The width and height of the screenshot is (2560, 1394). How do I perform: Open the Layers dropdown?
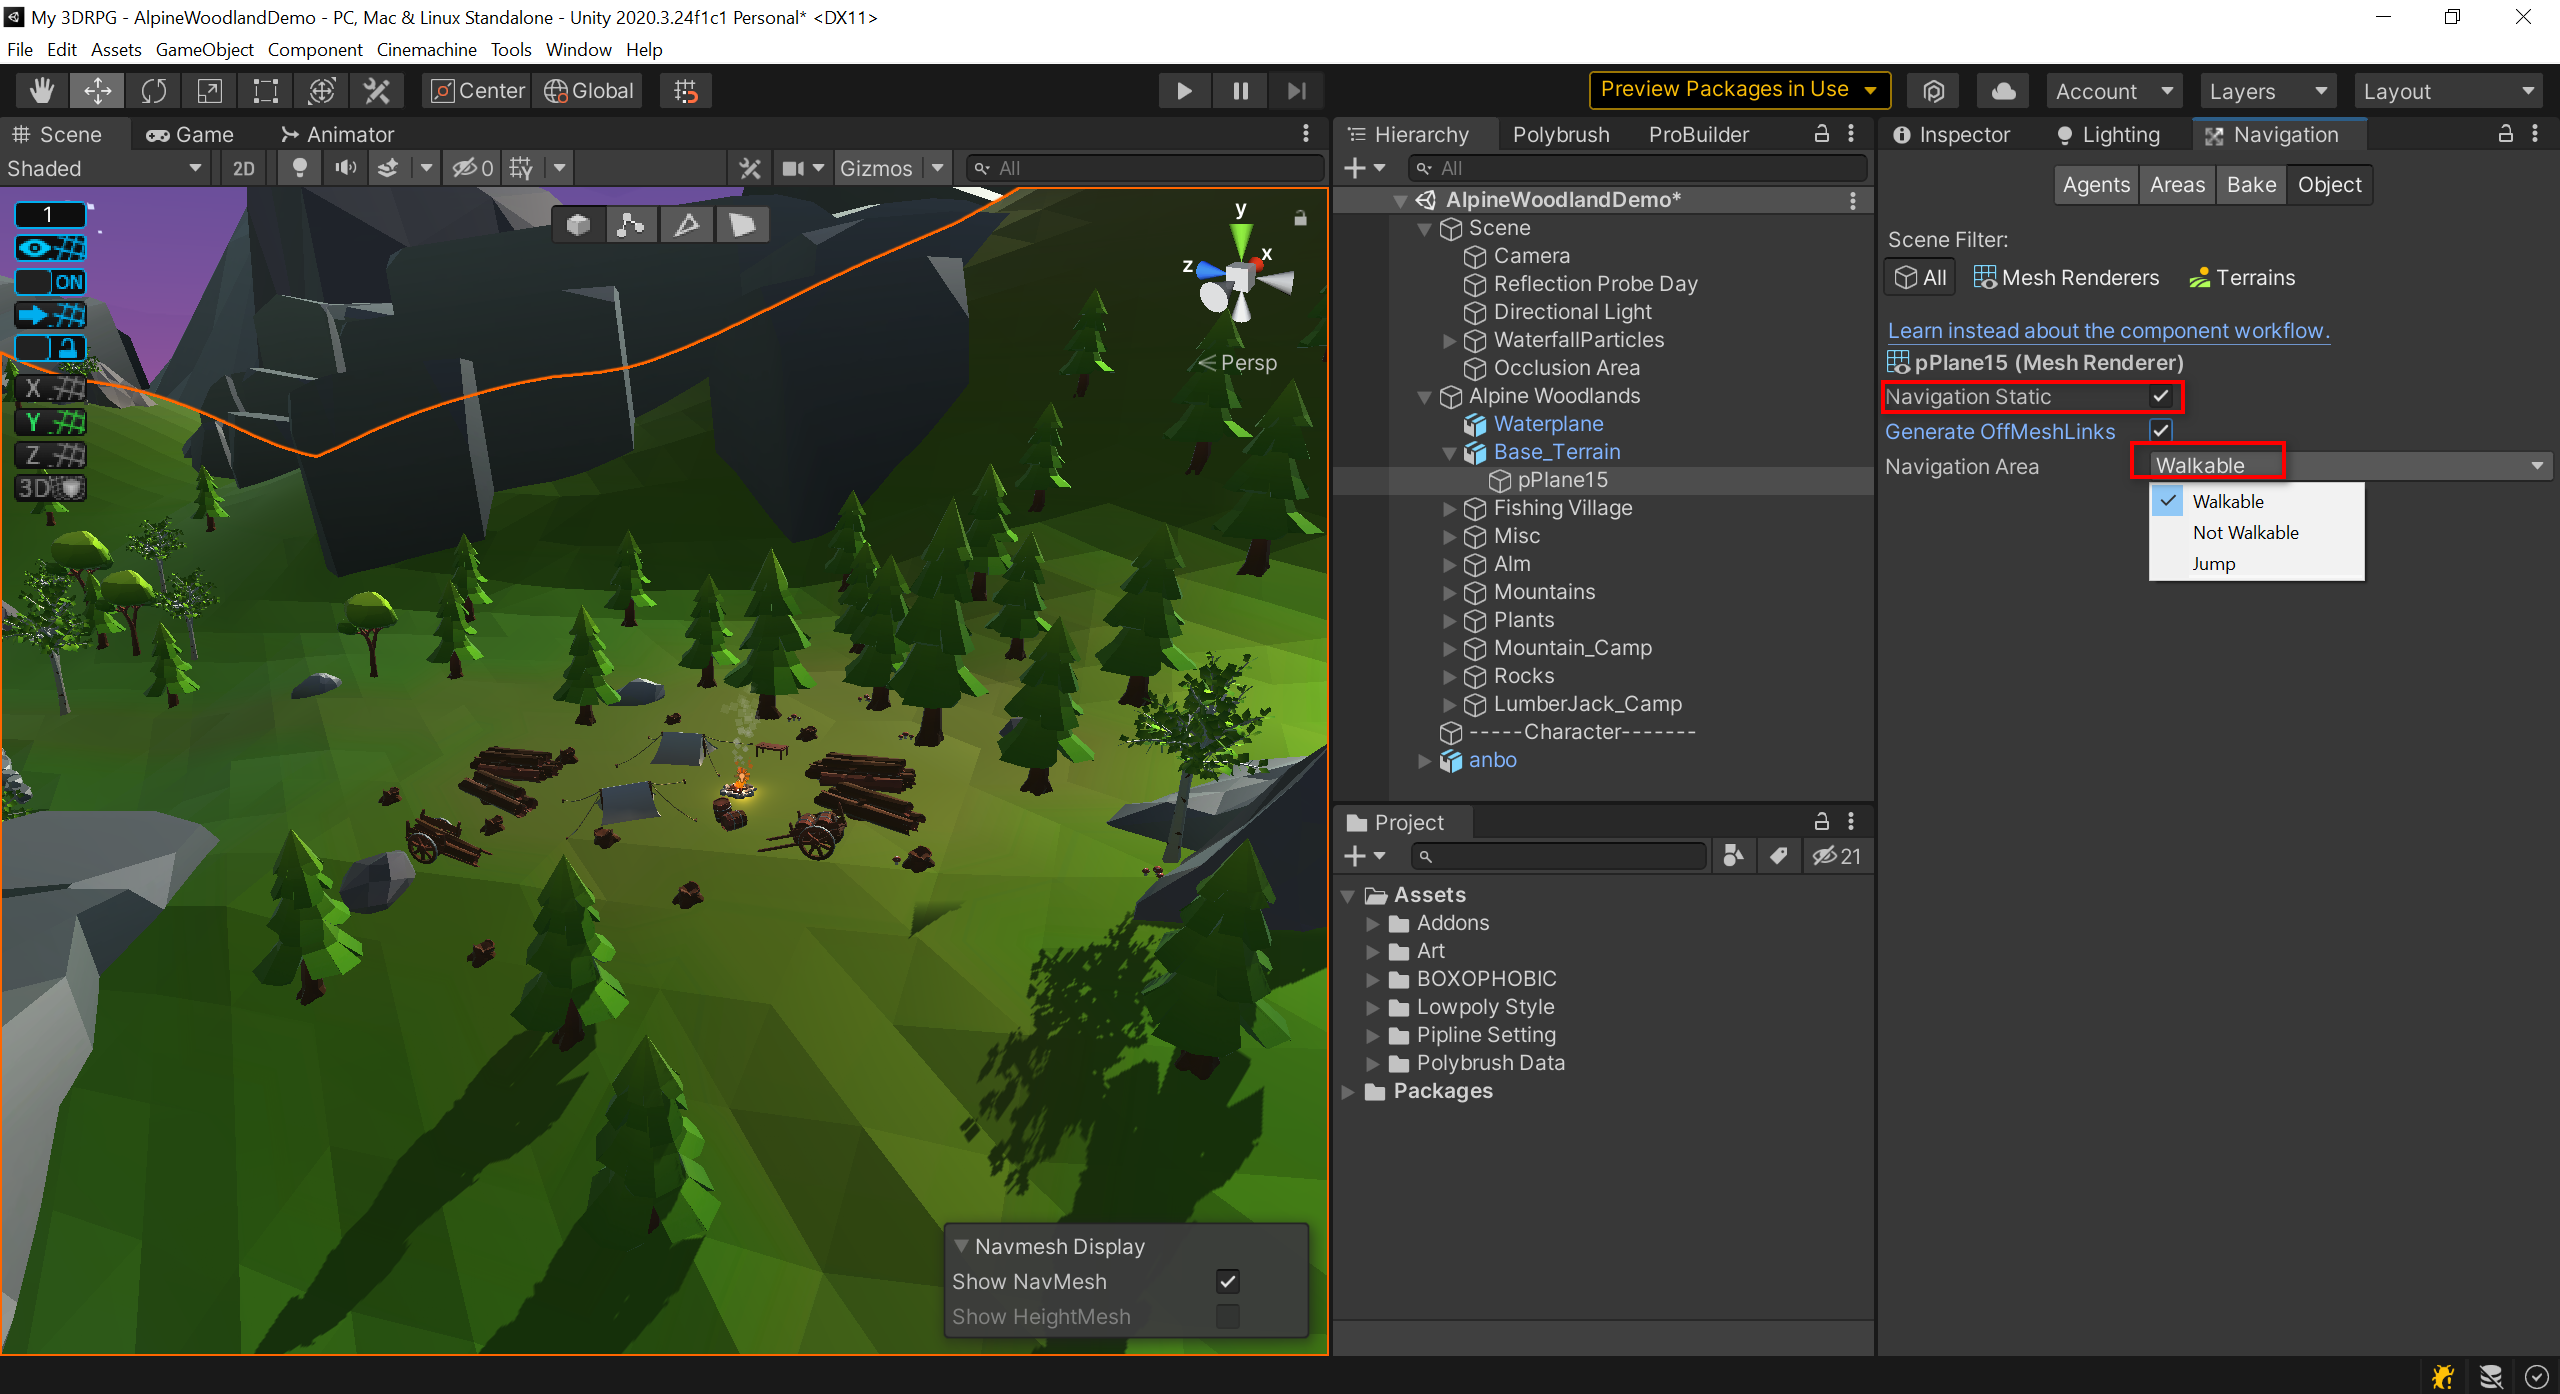click(2268, 91)
